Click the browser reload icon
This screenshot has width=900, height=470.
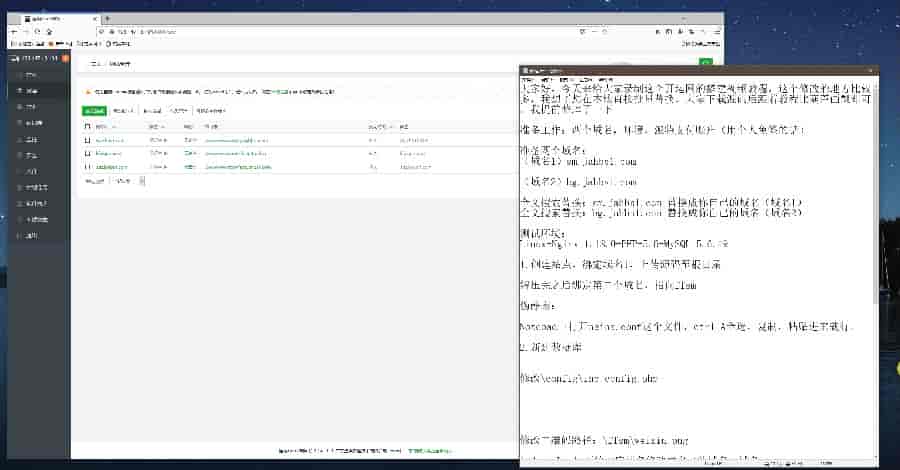[36, 32]
